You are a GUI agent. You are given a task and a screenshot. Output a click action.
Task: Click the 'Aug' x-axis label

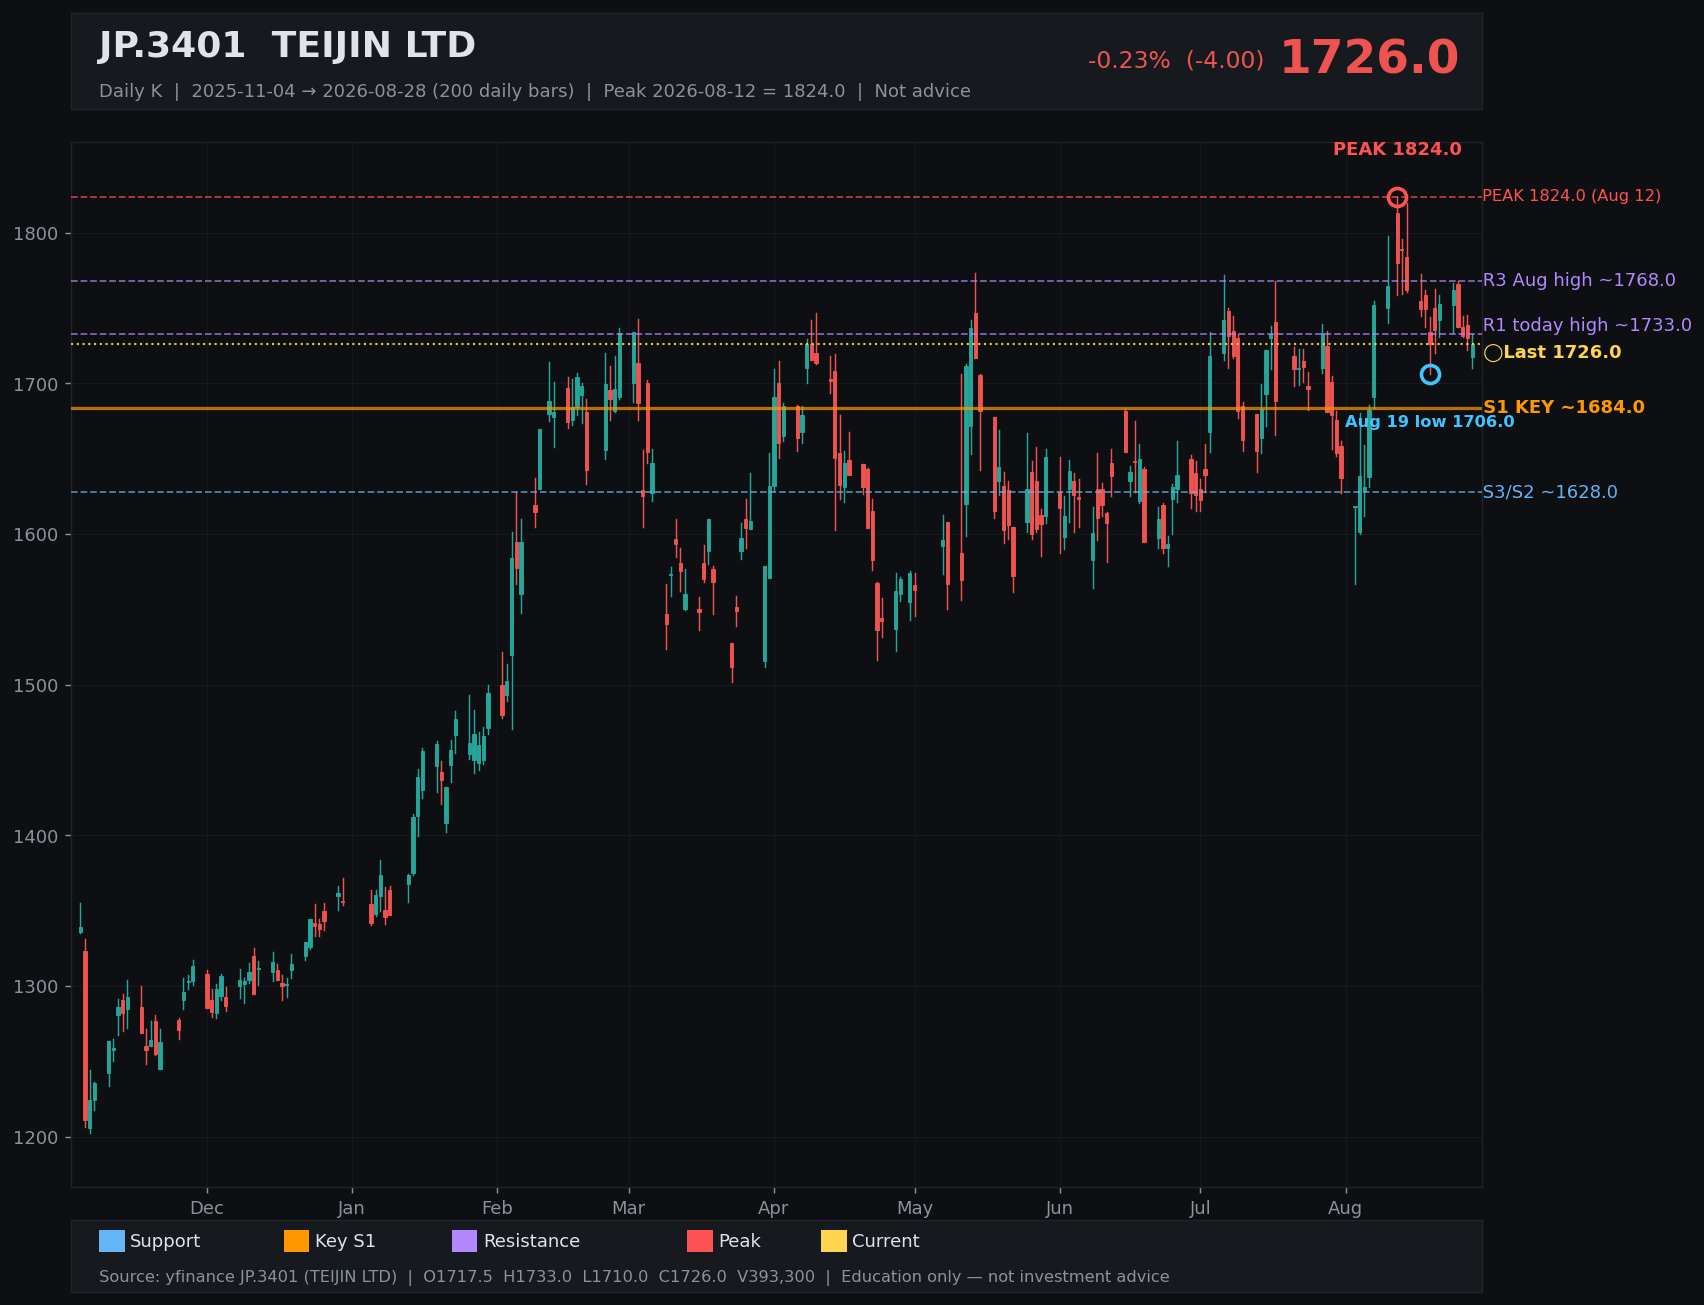coord(1345,1208)
